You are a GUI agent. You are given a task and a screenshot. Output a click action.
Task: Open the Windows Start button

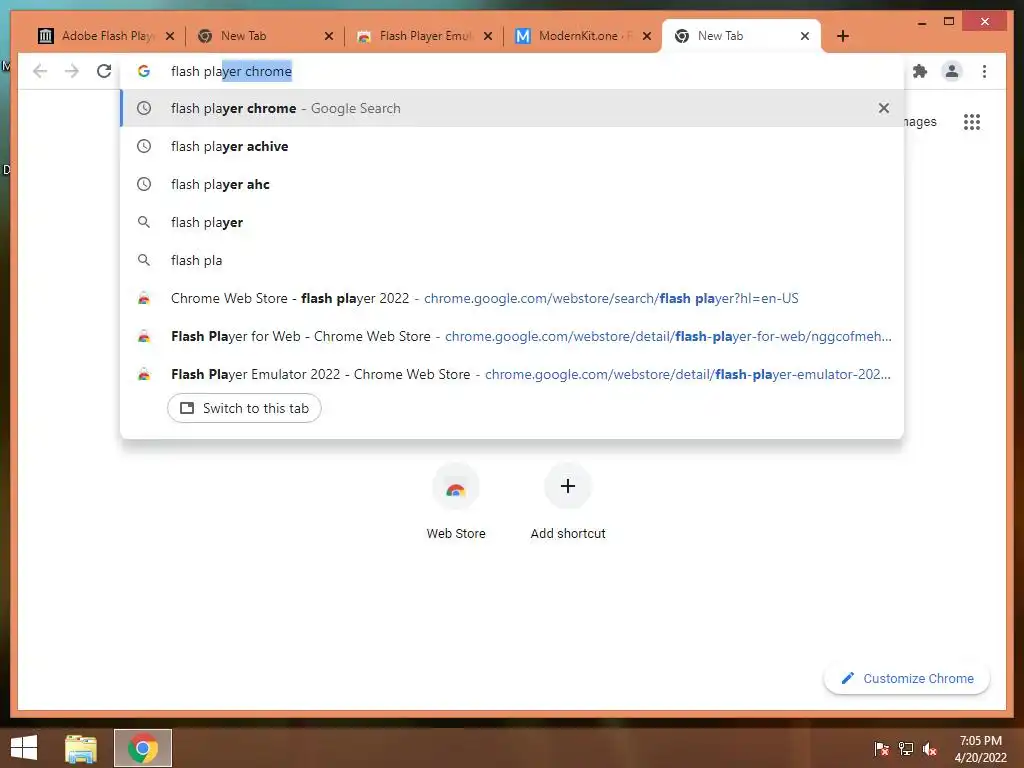point(24,748)
